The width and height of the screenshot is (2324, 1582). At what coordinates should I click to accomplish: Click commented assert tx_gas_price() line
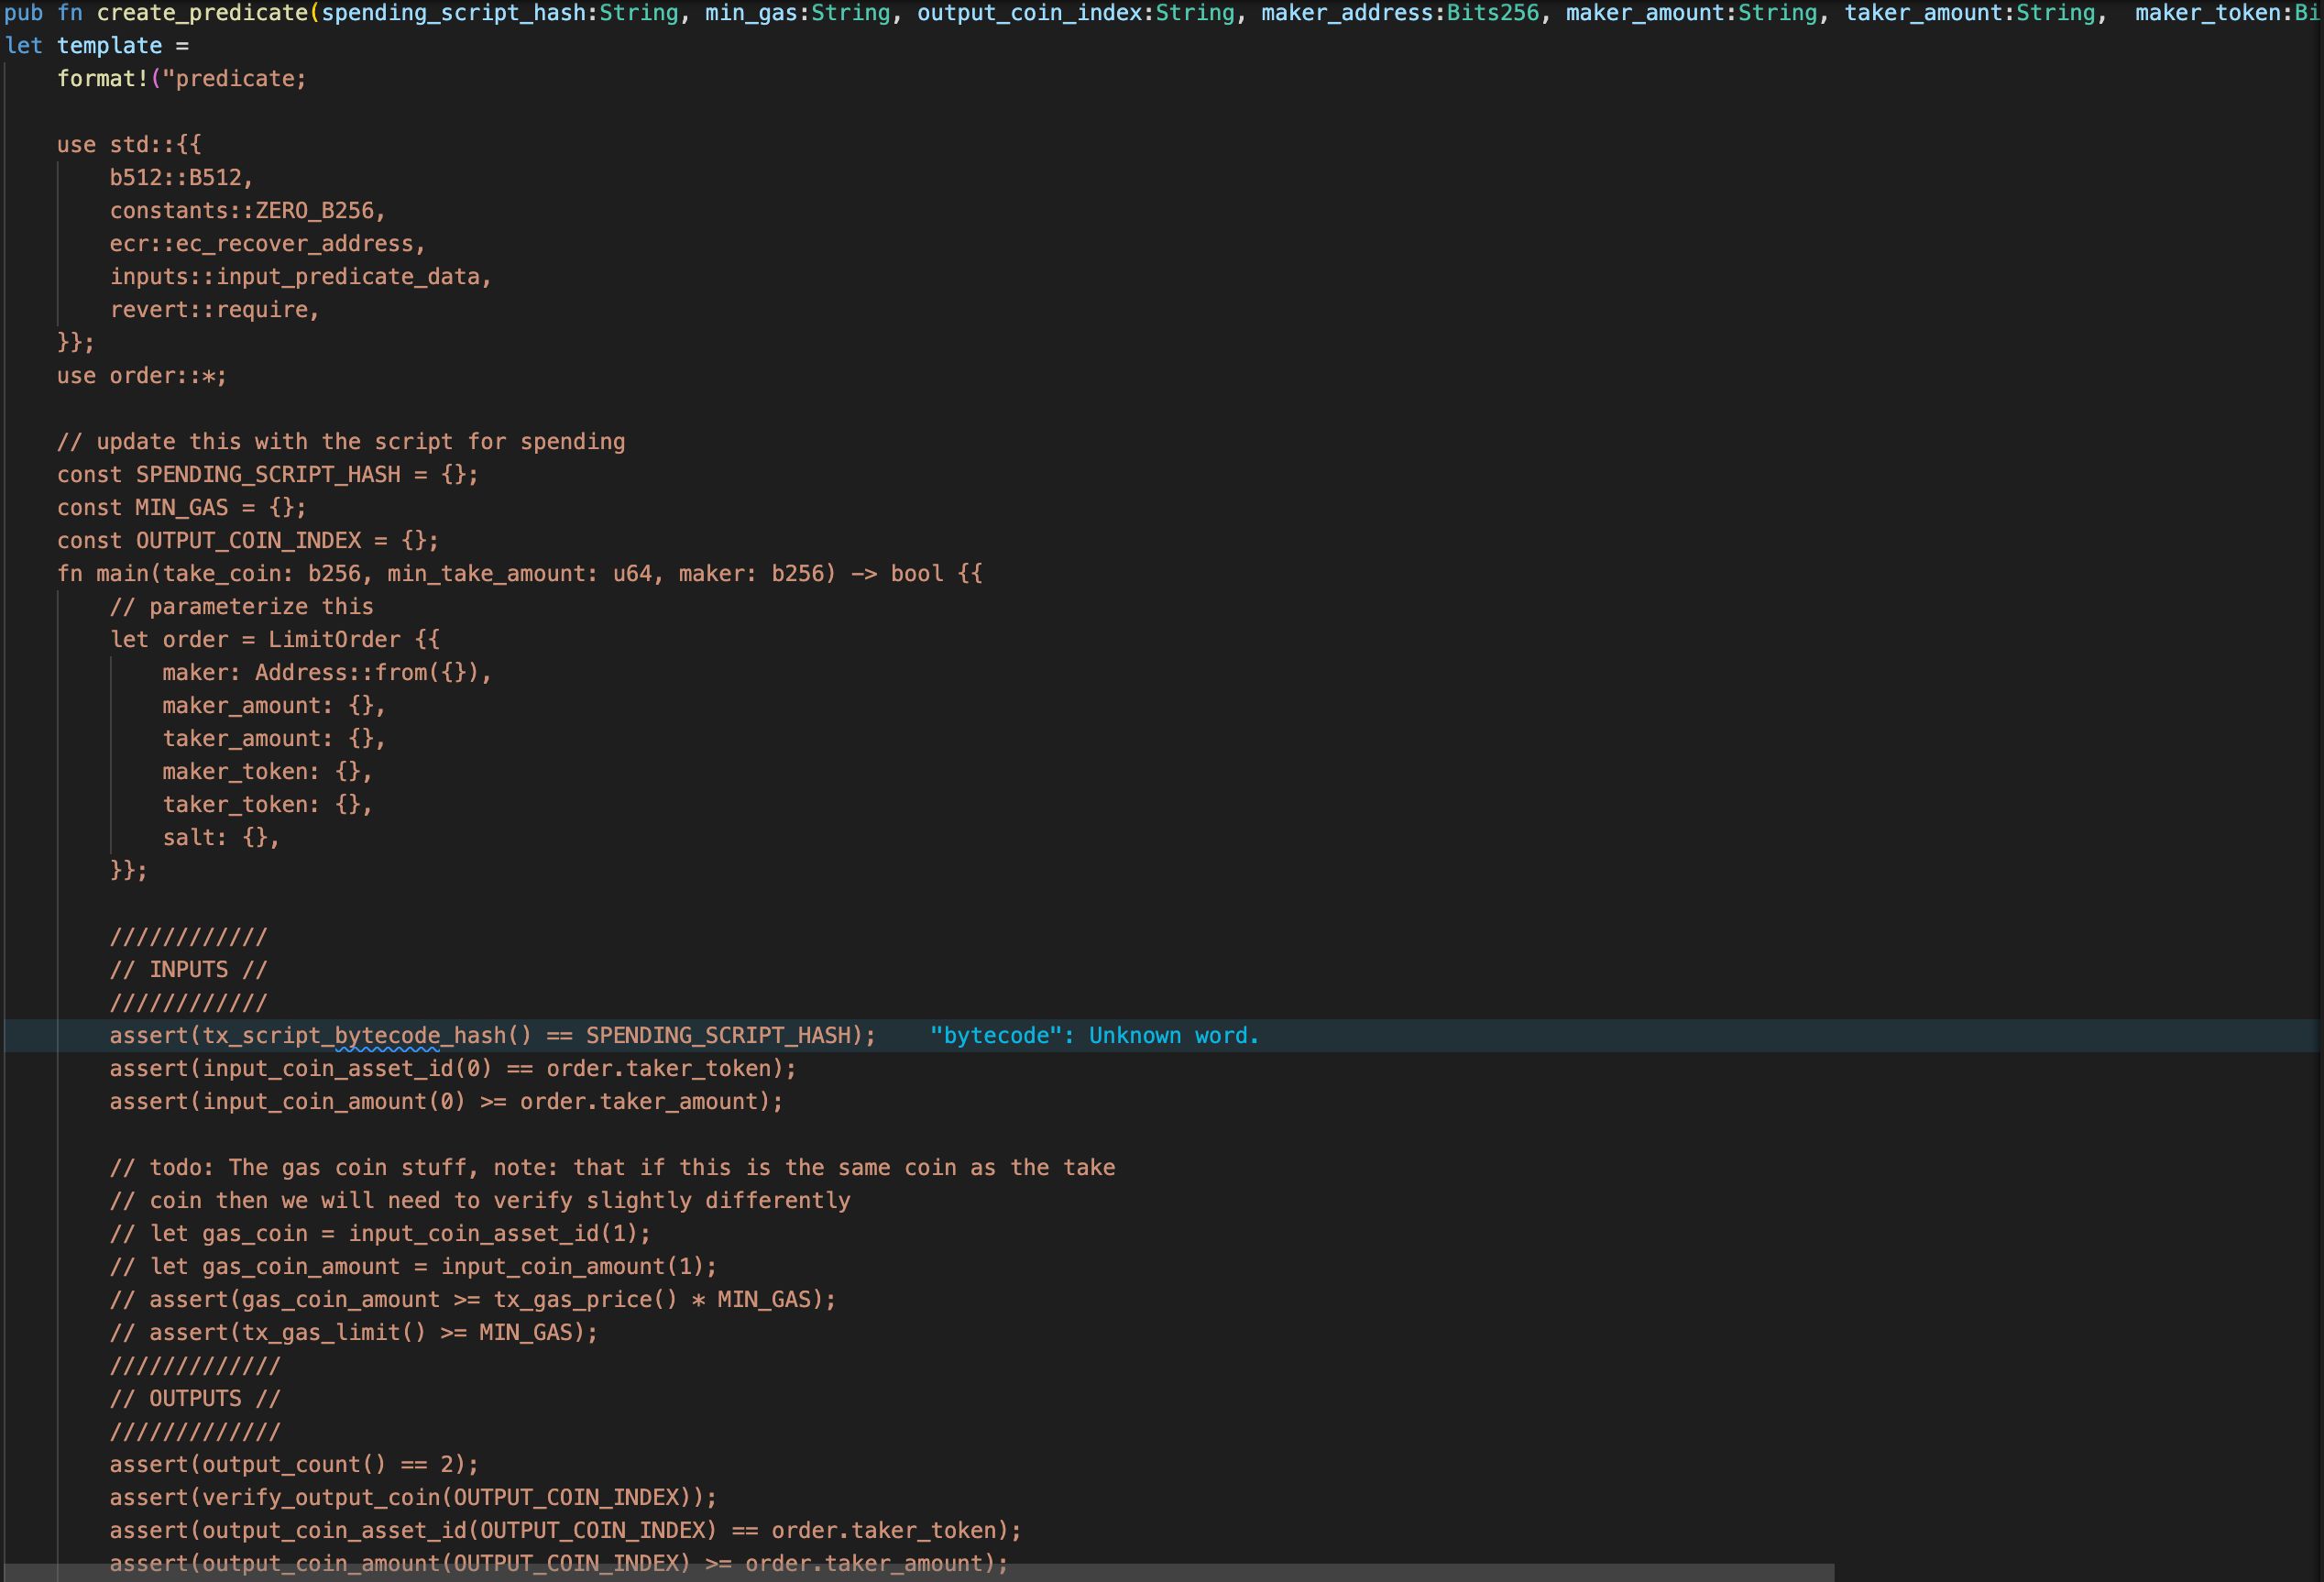[473, 1300]
